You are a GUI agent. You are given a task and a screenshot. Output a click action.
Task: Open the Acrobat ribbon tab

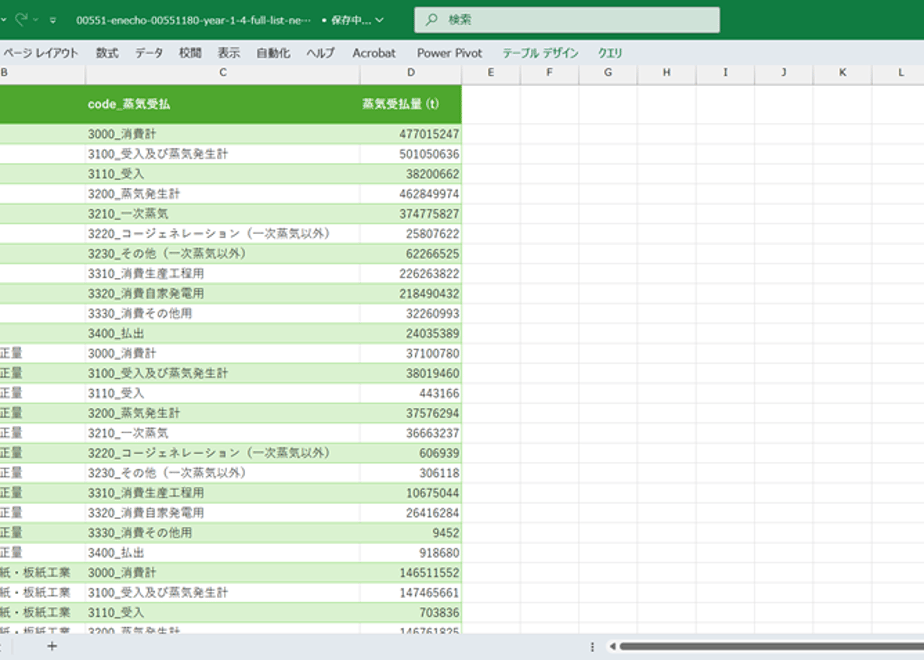pos(374,53)
